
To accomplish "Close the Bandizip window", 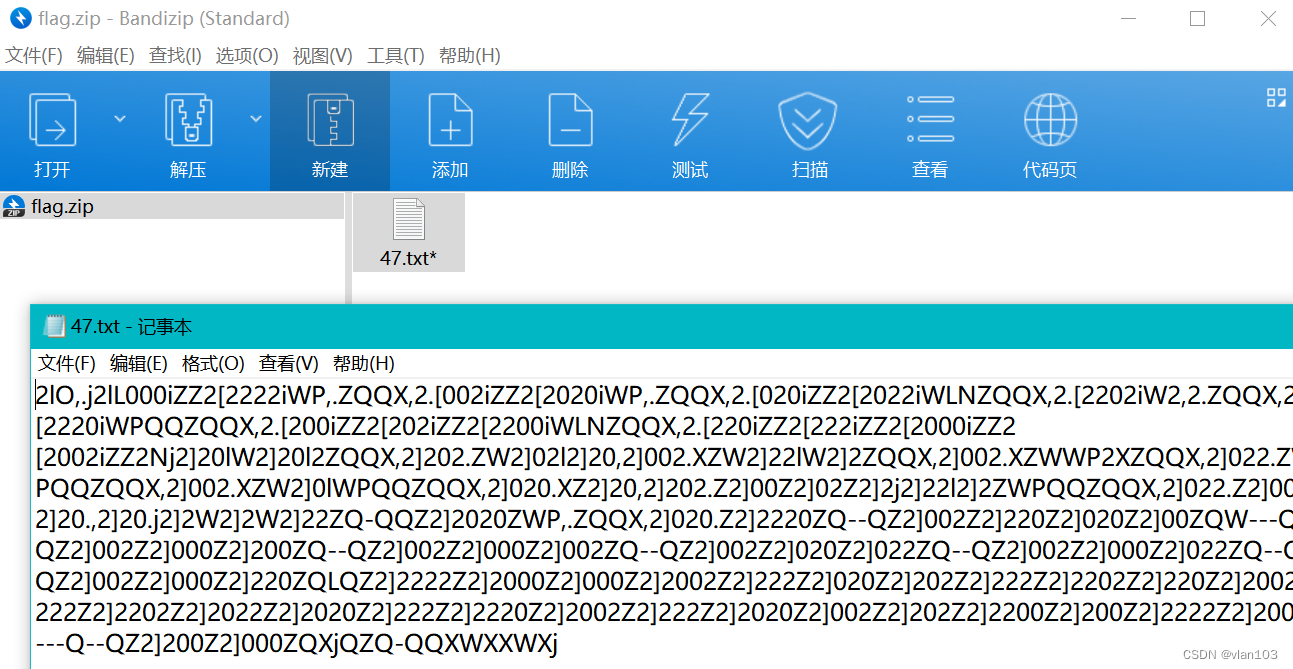I will point(1266,18).
